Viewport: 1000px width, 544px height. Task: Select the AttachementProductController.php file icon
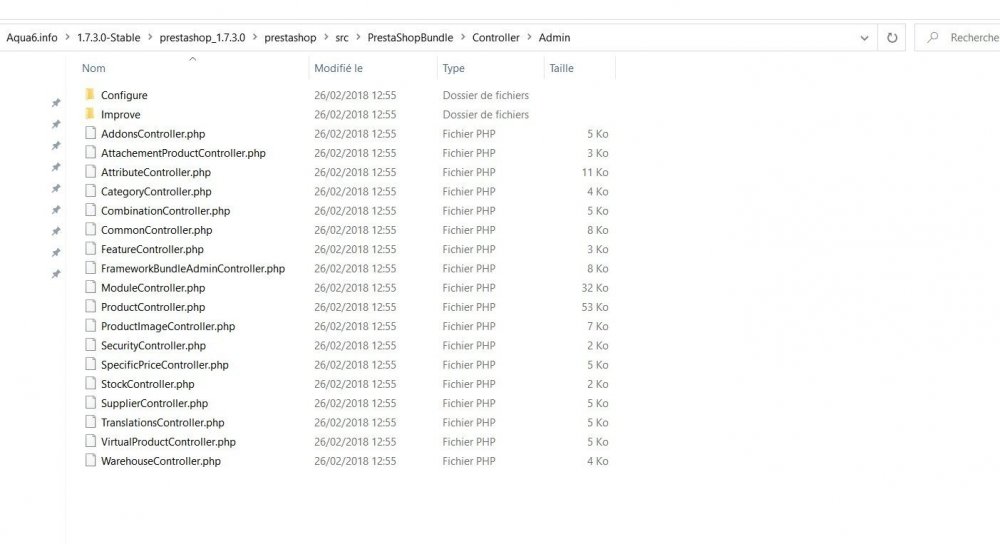click(91, 152)
